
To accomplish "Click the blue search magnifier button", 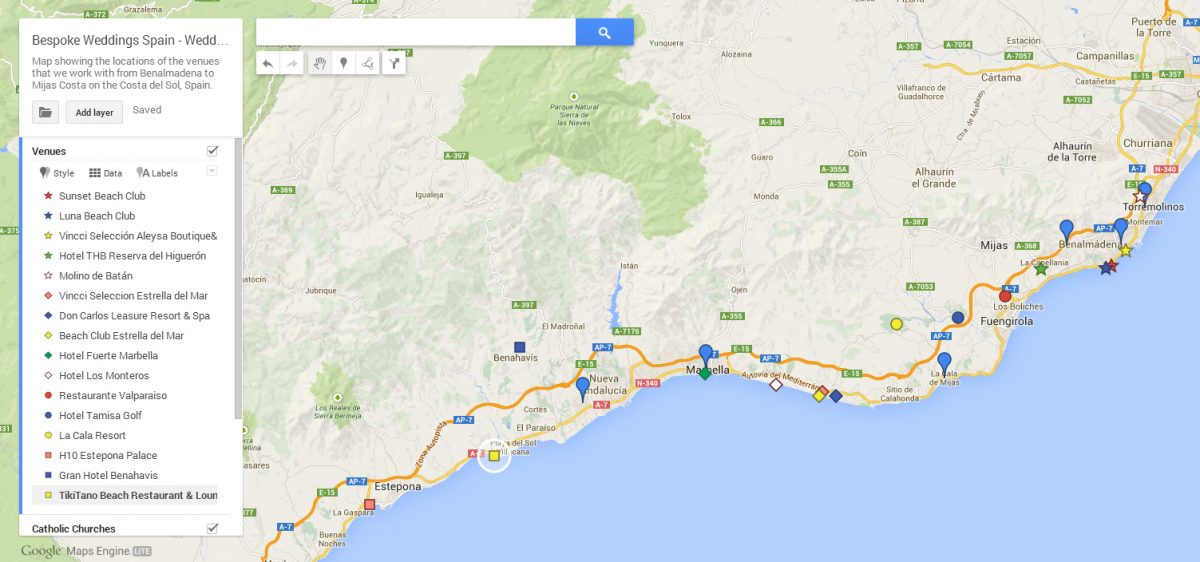I will tap(604, 32).
